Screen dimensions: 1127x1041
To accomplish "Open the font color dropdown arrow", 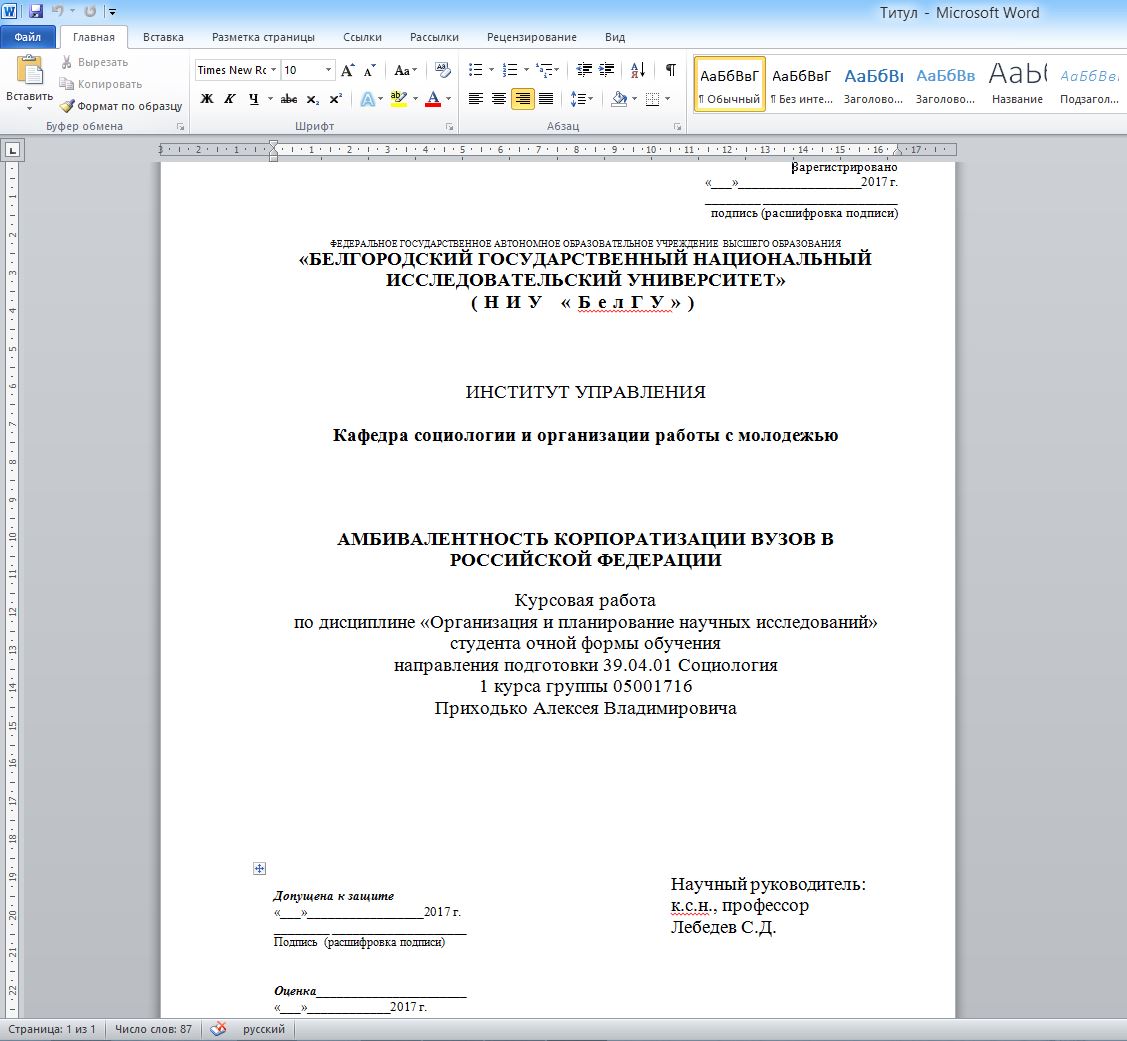I will coord(448,98).
